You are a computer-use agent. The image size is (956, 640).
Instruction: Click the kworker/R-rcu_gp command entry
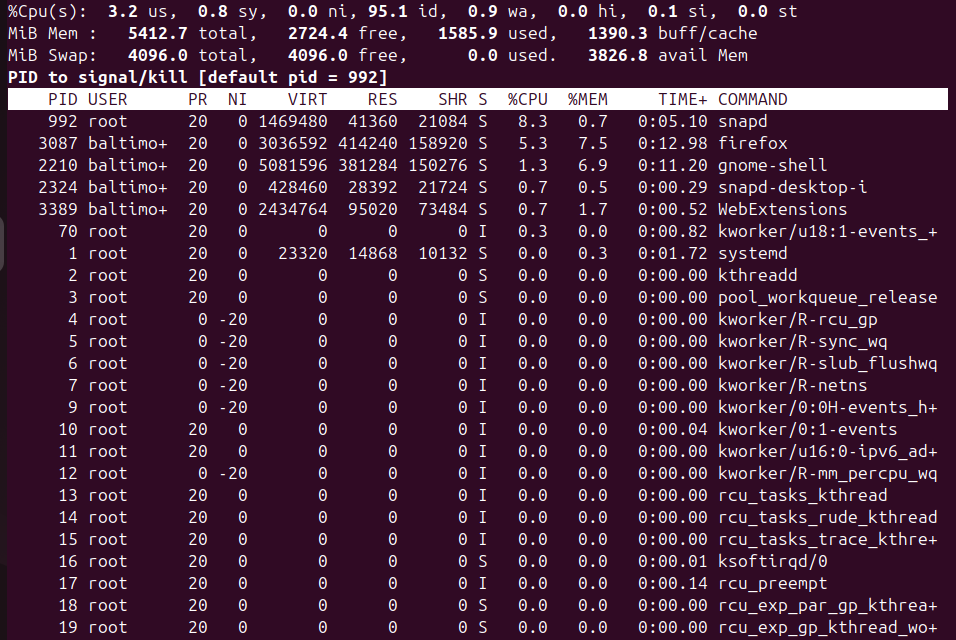(797, 319)
